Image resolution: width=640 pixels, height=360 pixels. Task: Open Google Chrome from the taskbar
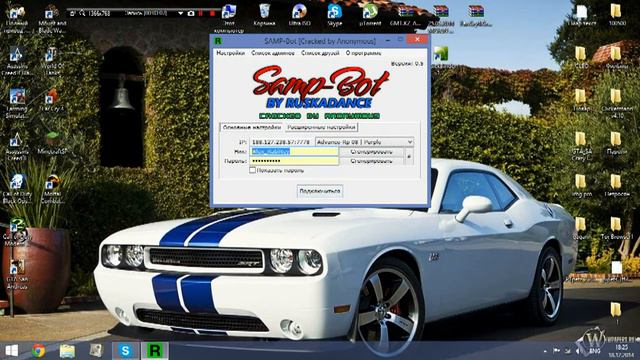38,351
